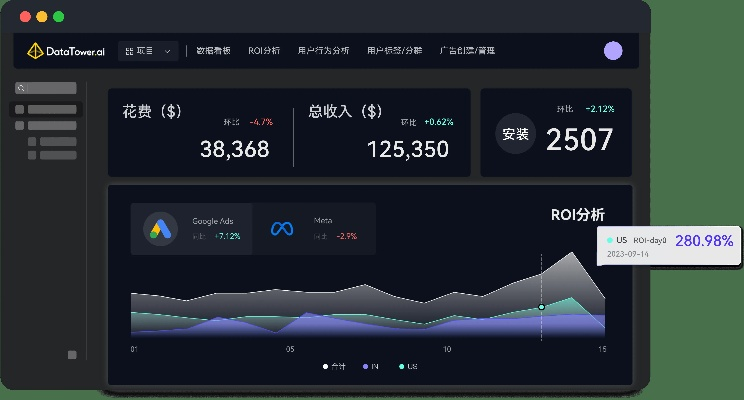
Task: Open the ROI分析 menu item
Action: coord(264,50)
